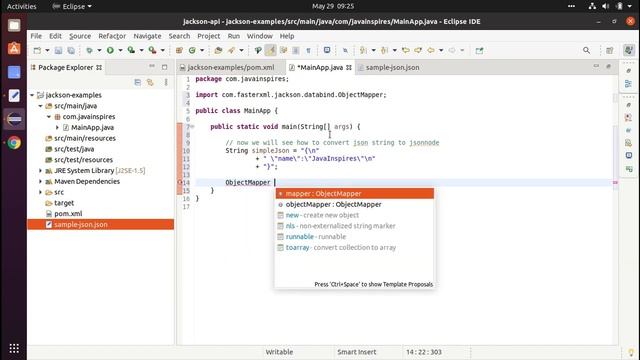Open the Refactor menu

(112, 36)
